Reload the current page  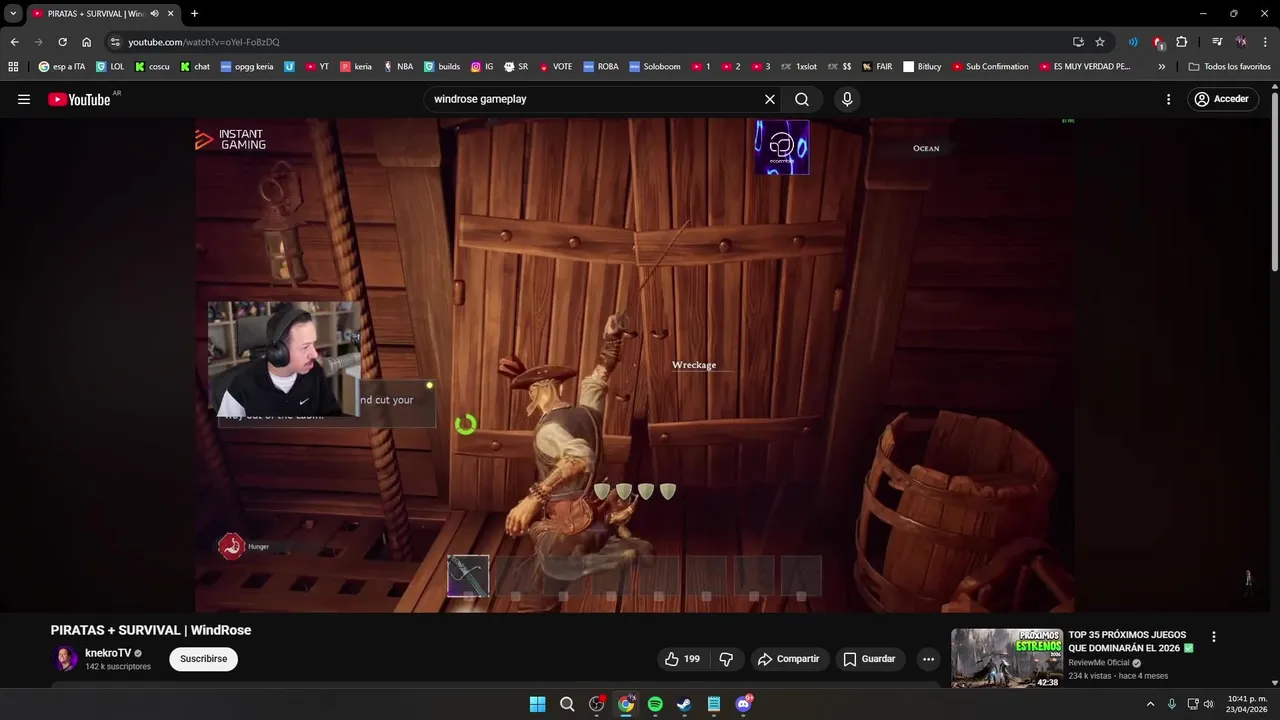(x=62, y=42)
